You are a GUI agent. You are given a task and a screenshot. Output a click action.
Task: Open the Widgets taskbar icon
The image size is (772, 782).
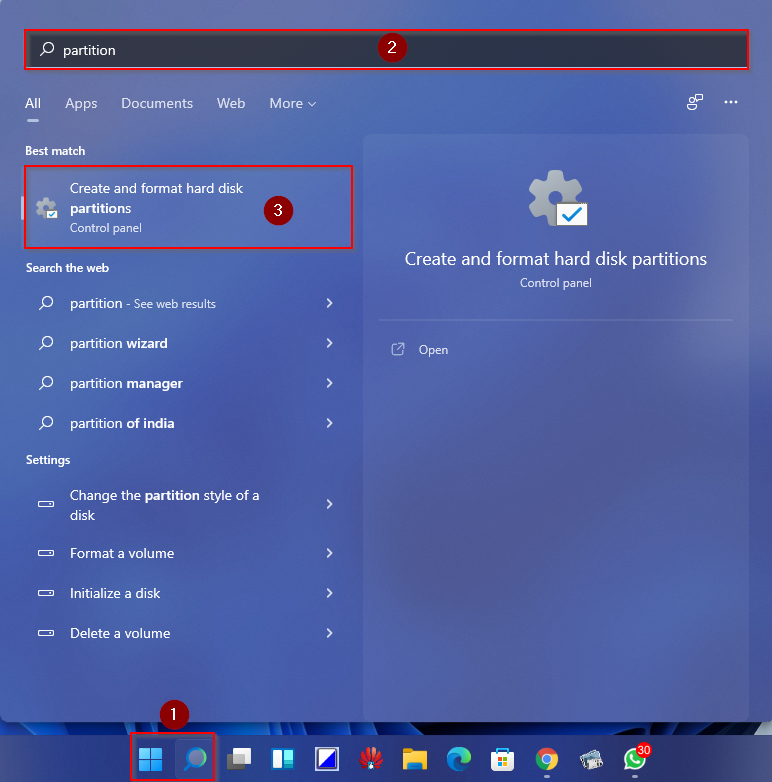click(x=283, y=759)
